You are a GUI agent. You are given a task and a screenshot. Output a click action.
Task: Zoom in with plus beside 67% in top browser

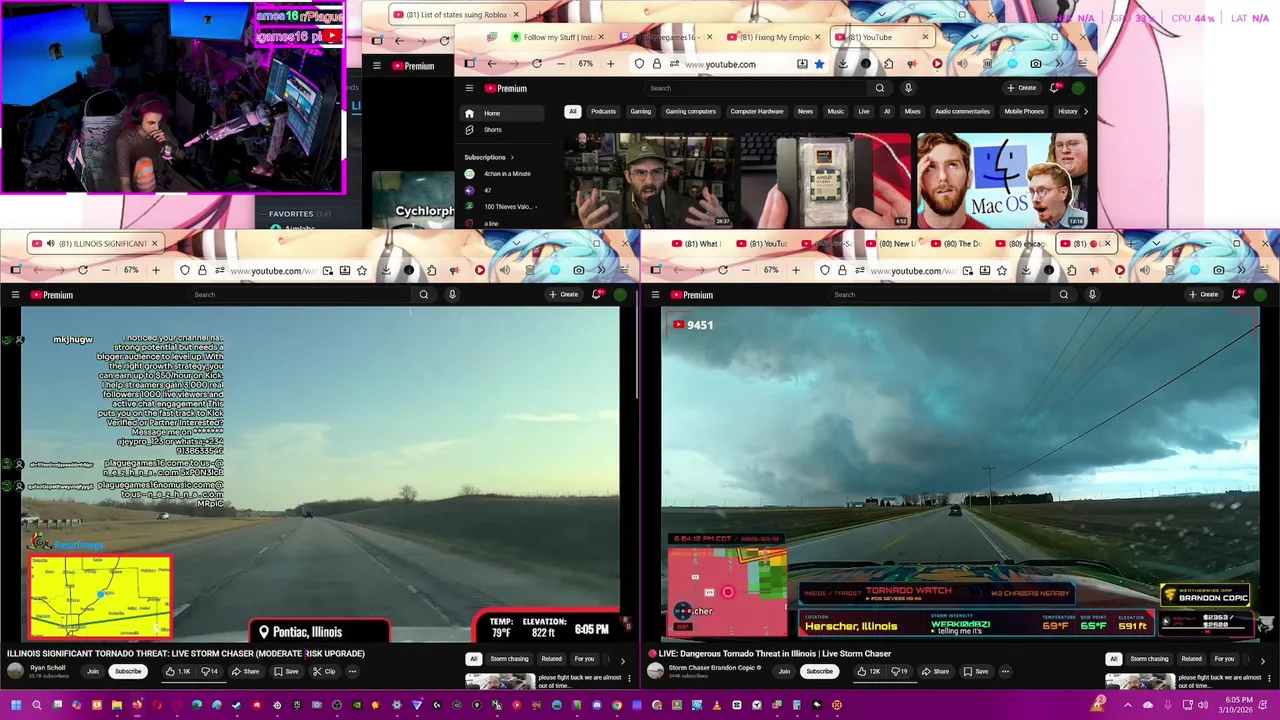coord(610,64)
